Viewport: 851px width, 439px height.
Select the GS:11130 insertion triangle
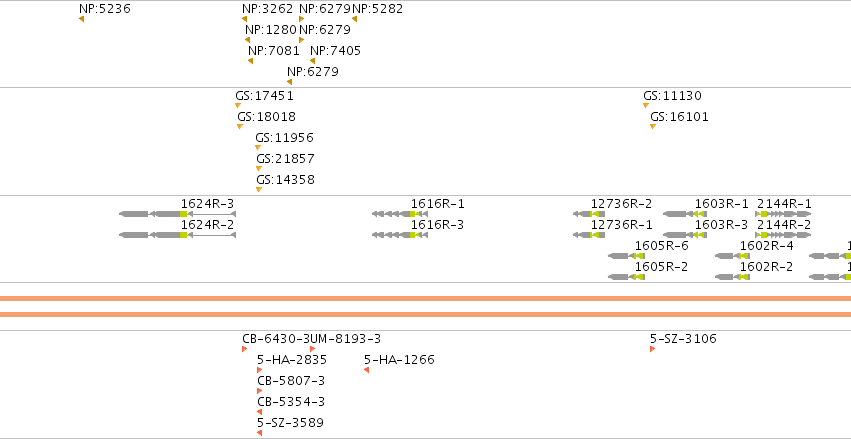(x=646, y=105)
